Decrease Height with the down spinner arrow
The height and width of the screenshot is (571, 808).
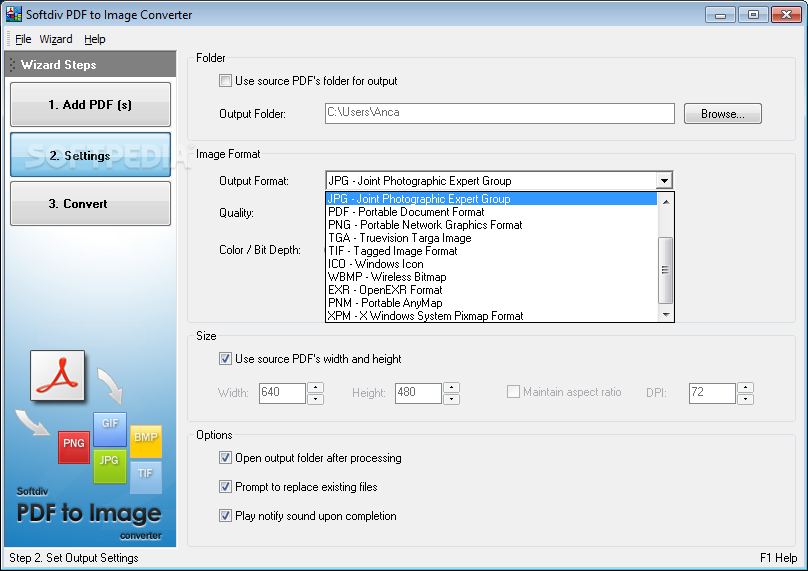[451, 399]
